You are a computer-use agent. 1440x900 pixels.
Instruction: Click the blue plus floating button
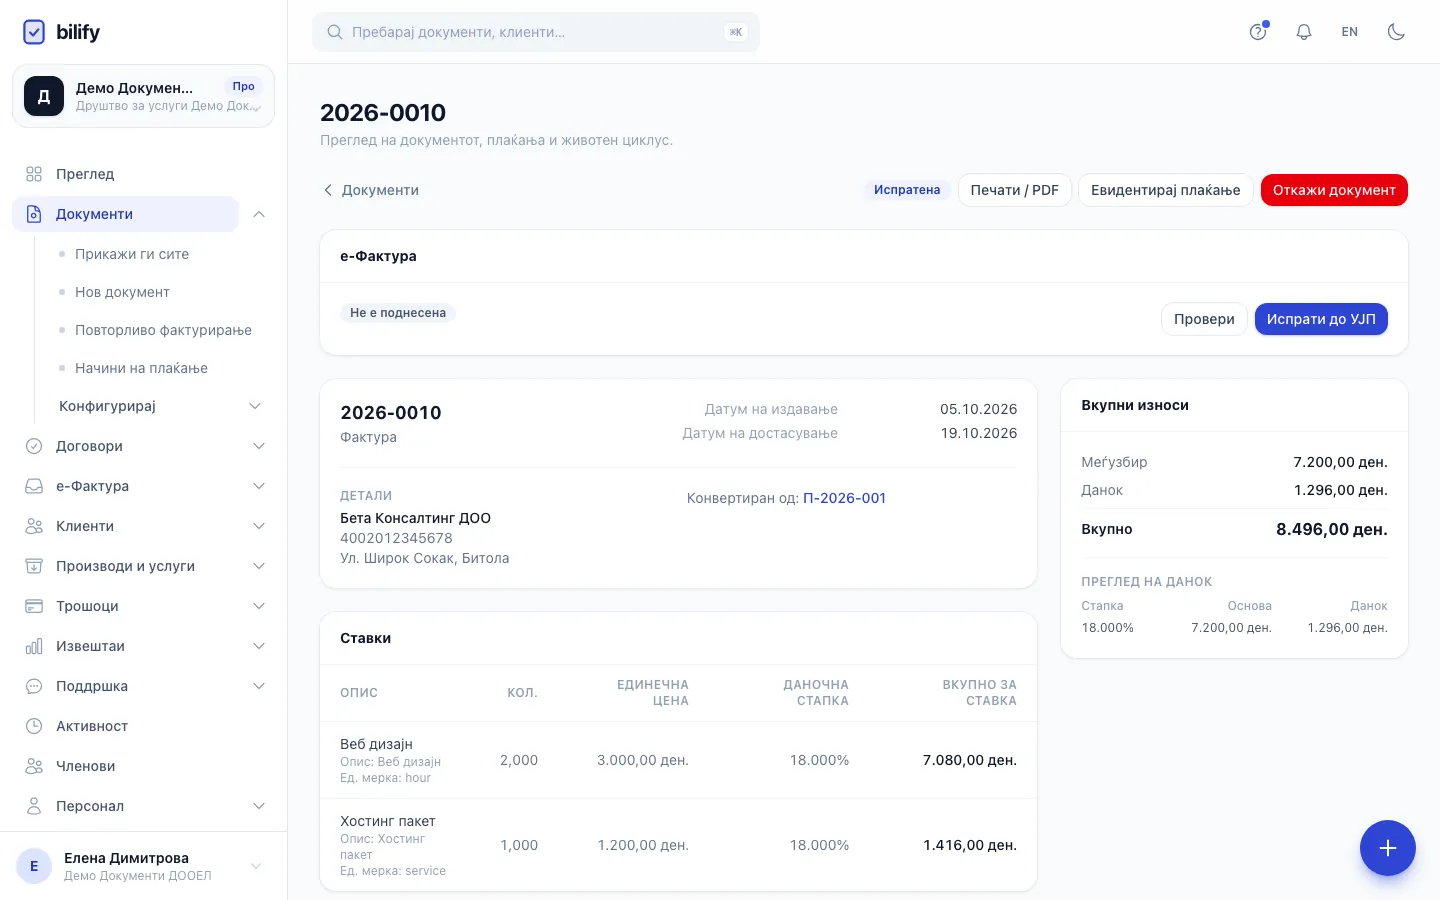(1388, 848)
